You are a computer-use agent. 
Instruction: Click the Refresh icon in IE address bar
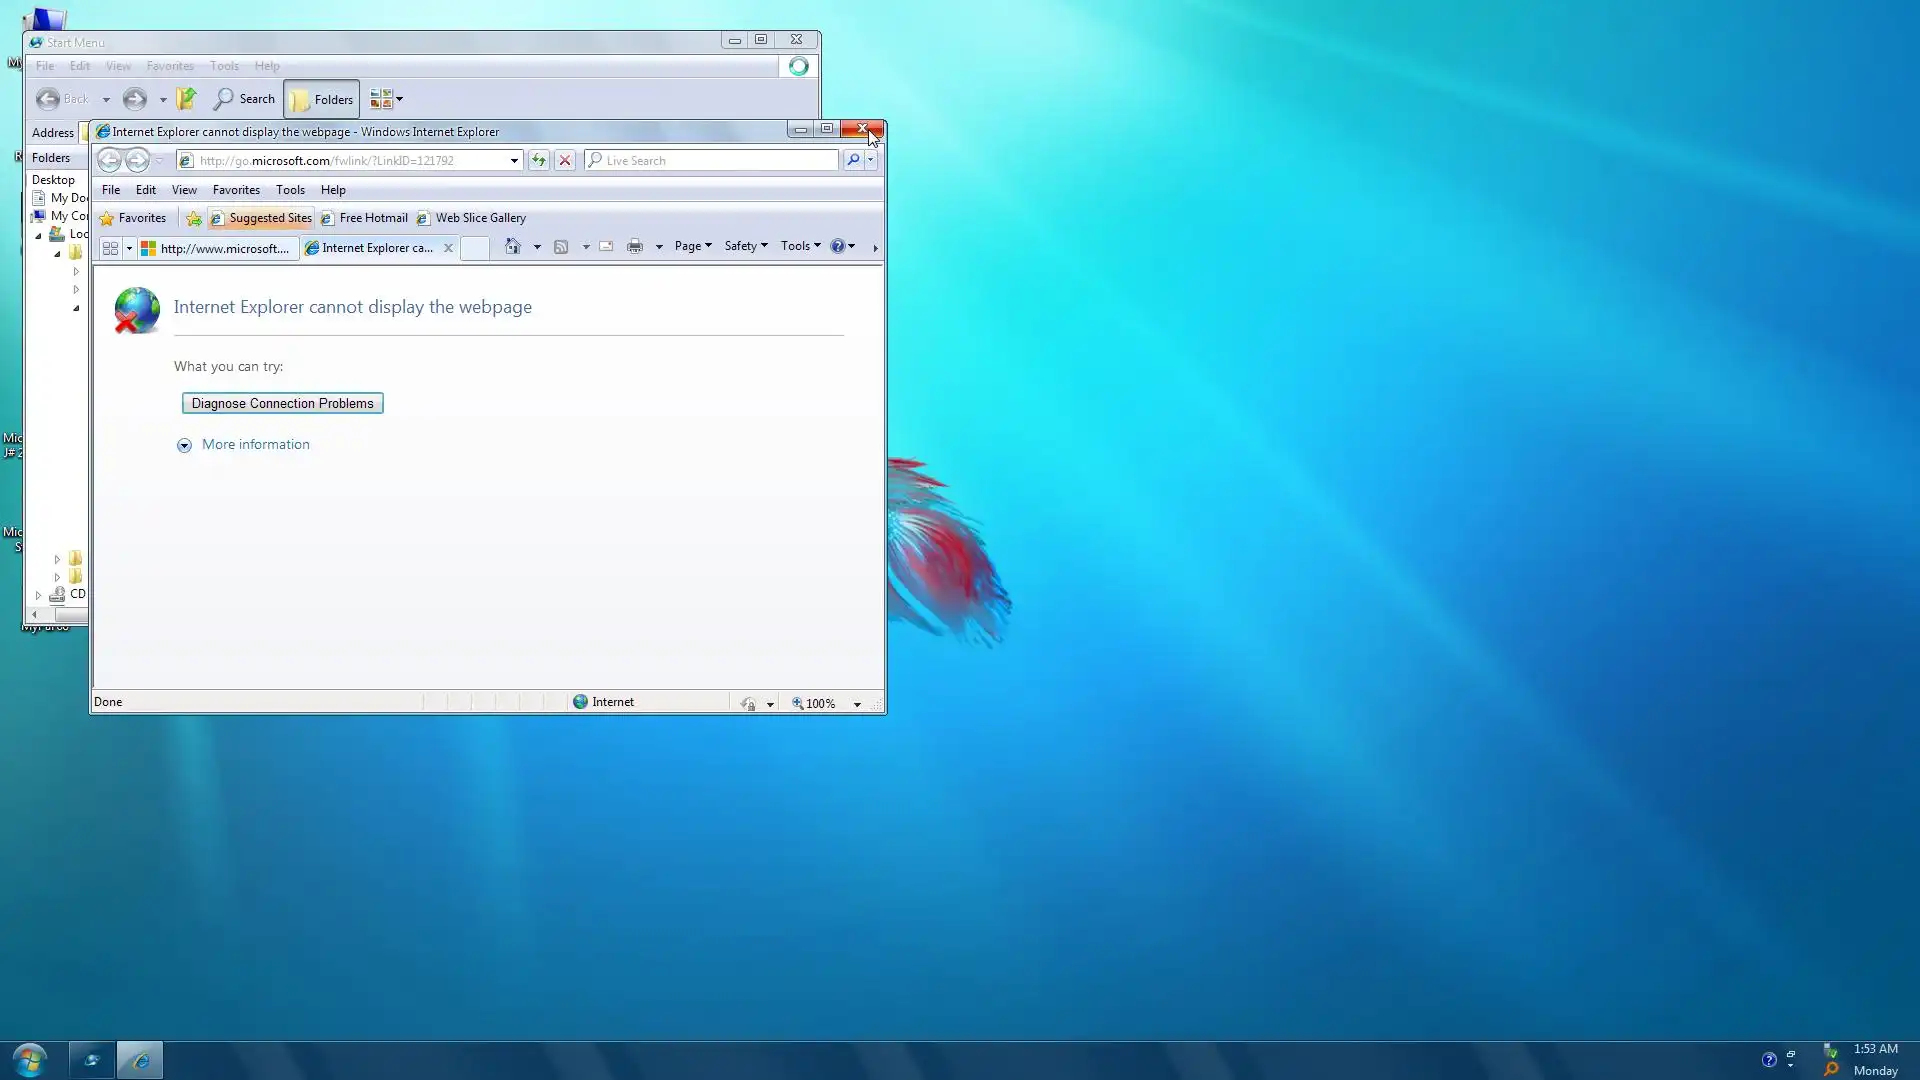[538, 160]
